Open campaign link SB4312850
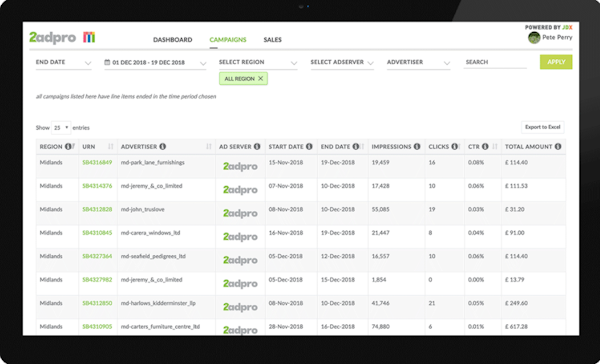The width and height of the screenshot is (600, 364). [97, 303]
